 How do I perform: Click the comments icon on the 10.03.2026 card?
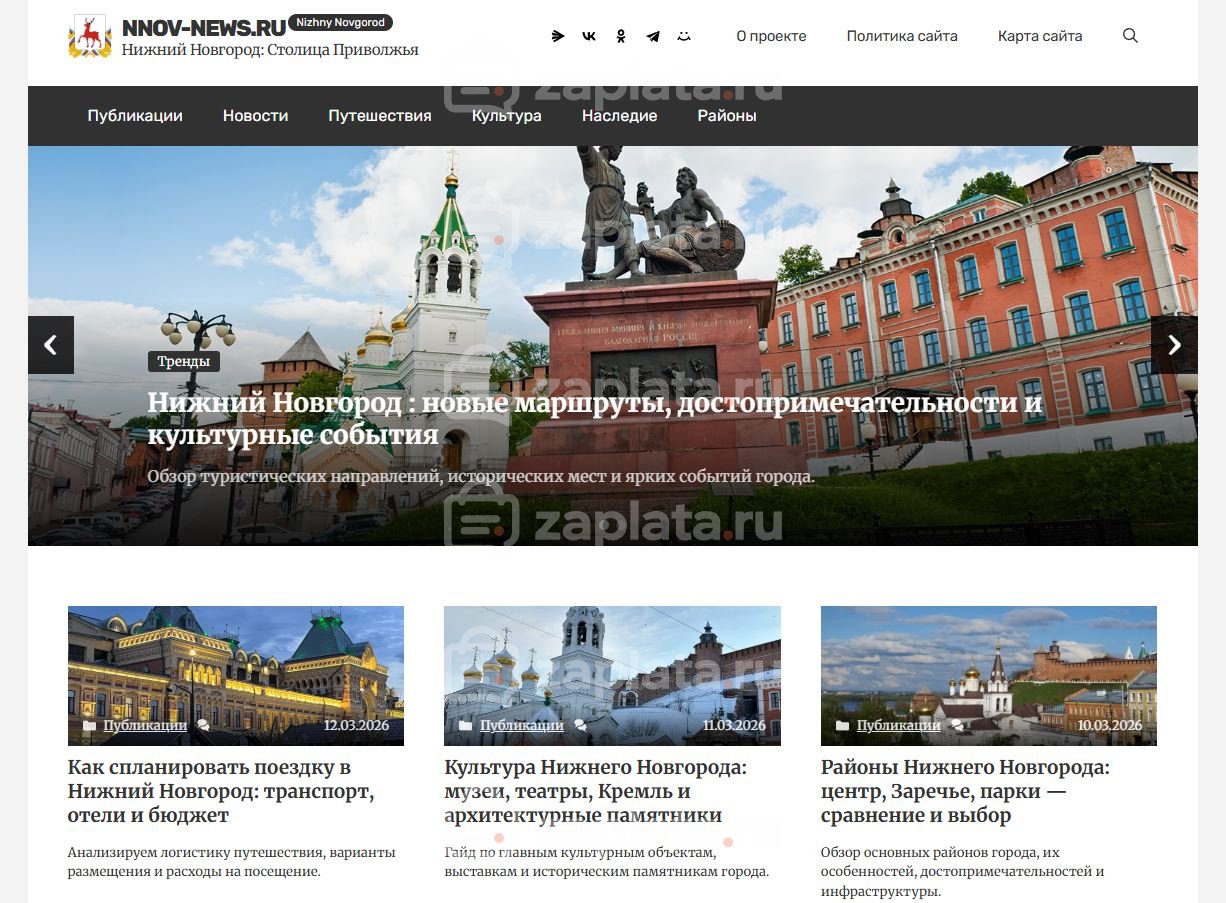pyautogui.click(x=957, y=726)
